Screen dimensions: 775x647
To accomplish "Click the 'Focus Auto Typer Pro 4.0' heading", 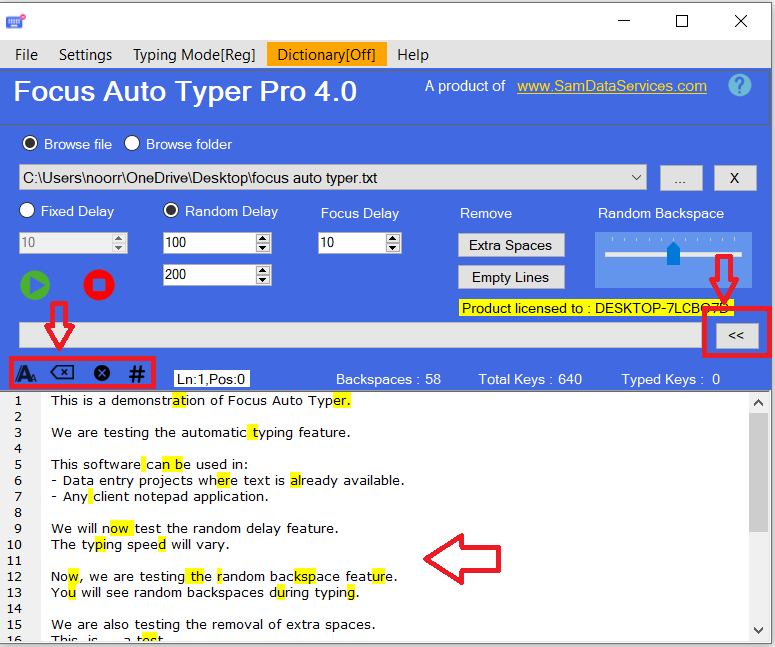I will point(185,91).
